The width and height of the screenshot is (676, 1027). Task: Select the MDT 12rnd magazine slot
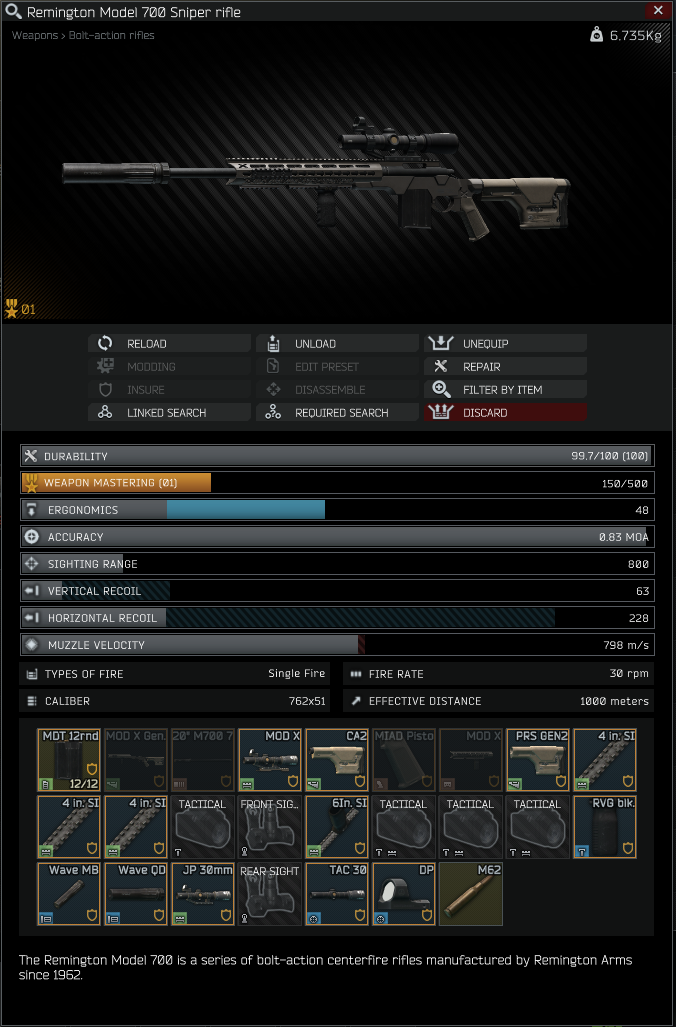(69, 760)
